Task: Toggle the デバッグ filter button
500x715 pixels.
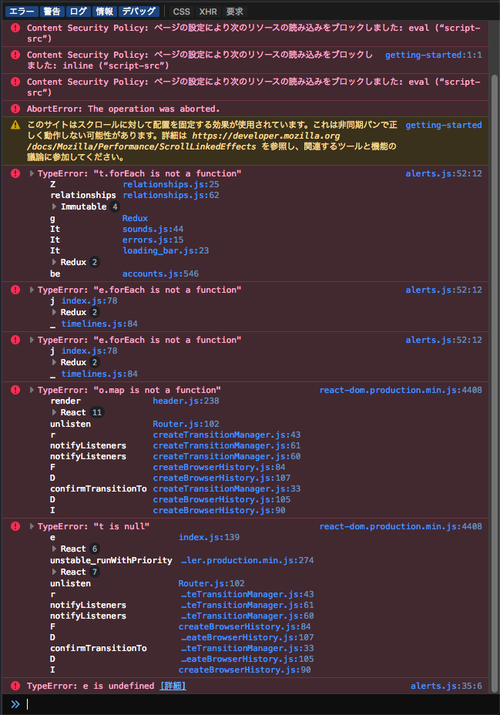Action: 139,11
